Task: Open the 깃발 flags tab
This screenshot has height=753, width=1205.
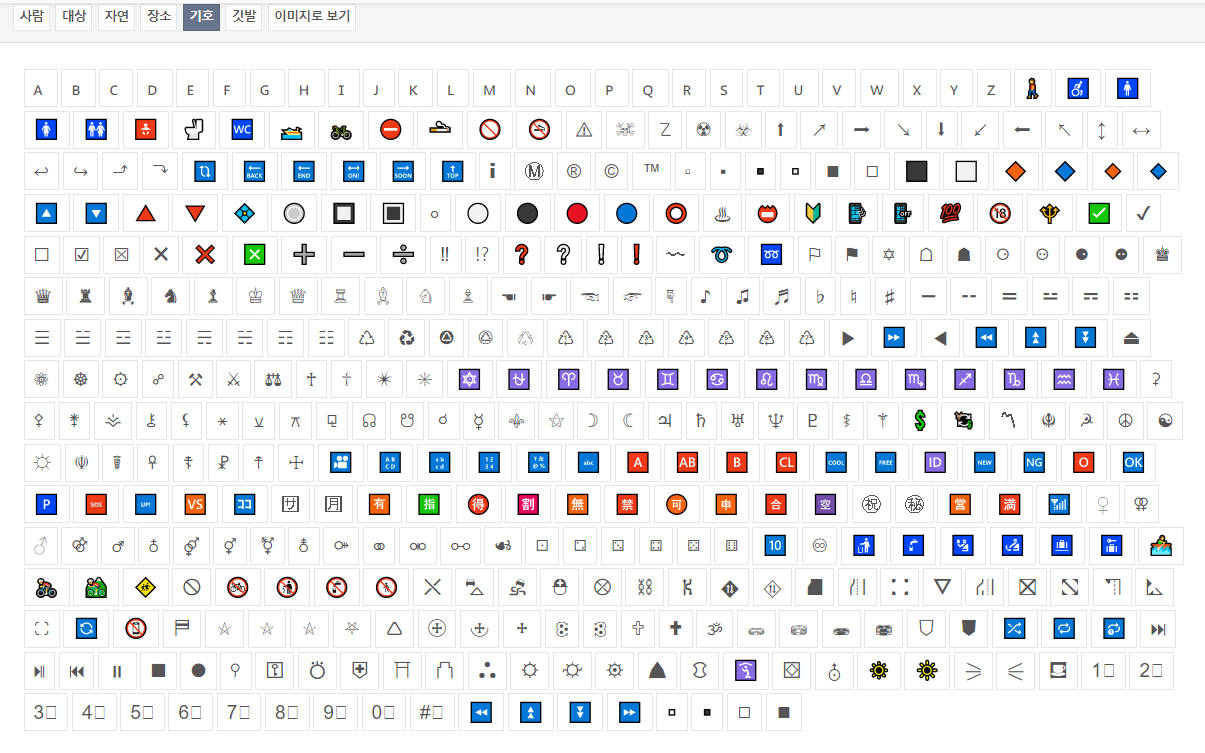Action: [x=243, y=17]
